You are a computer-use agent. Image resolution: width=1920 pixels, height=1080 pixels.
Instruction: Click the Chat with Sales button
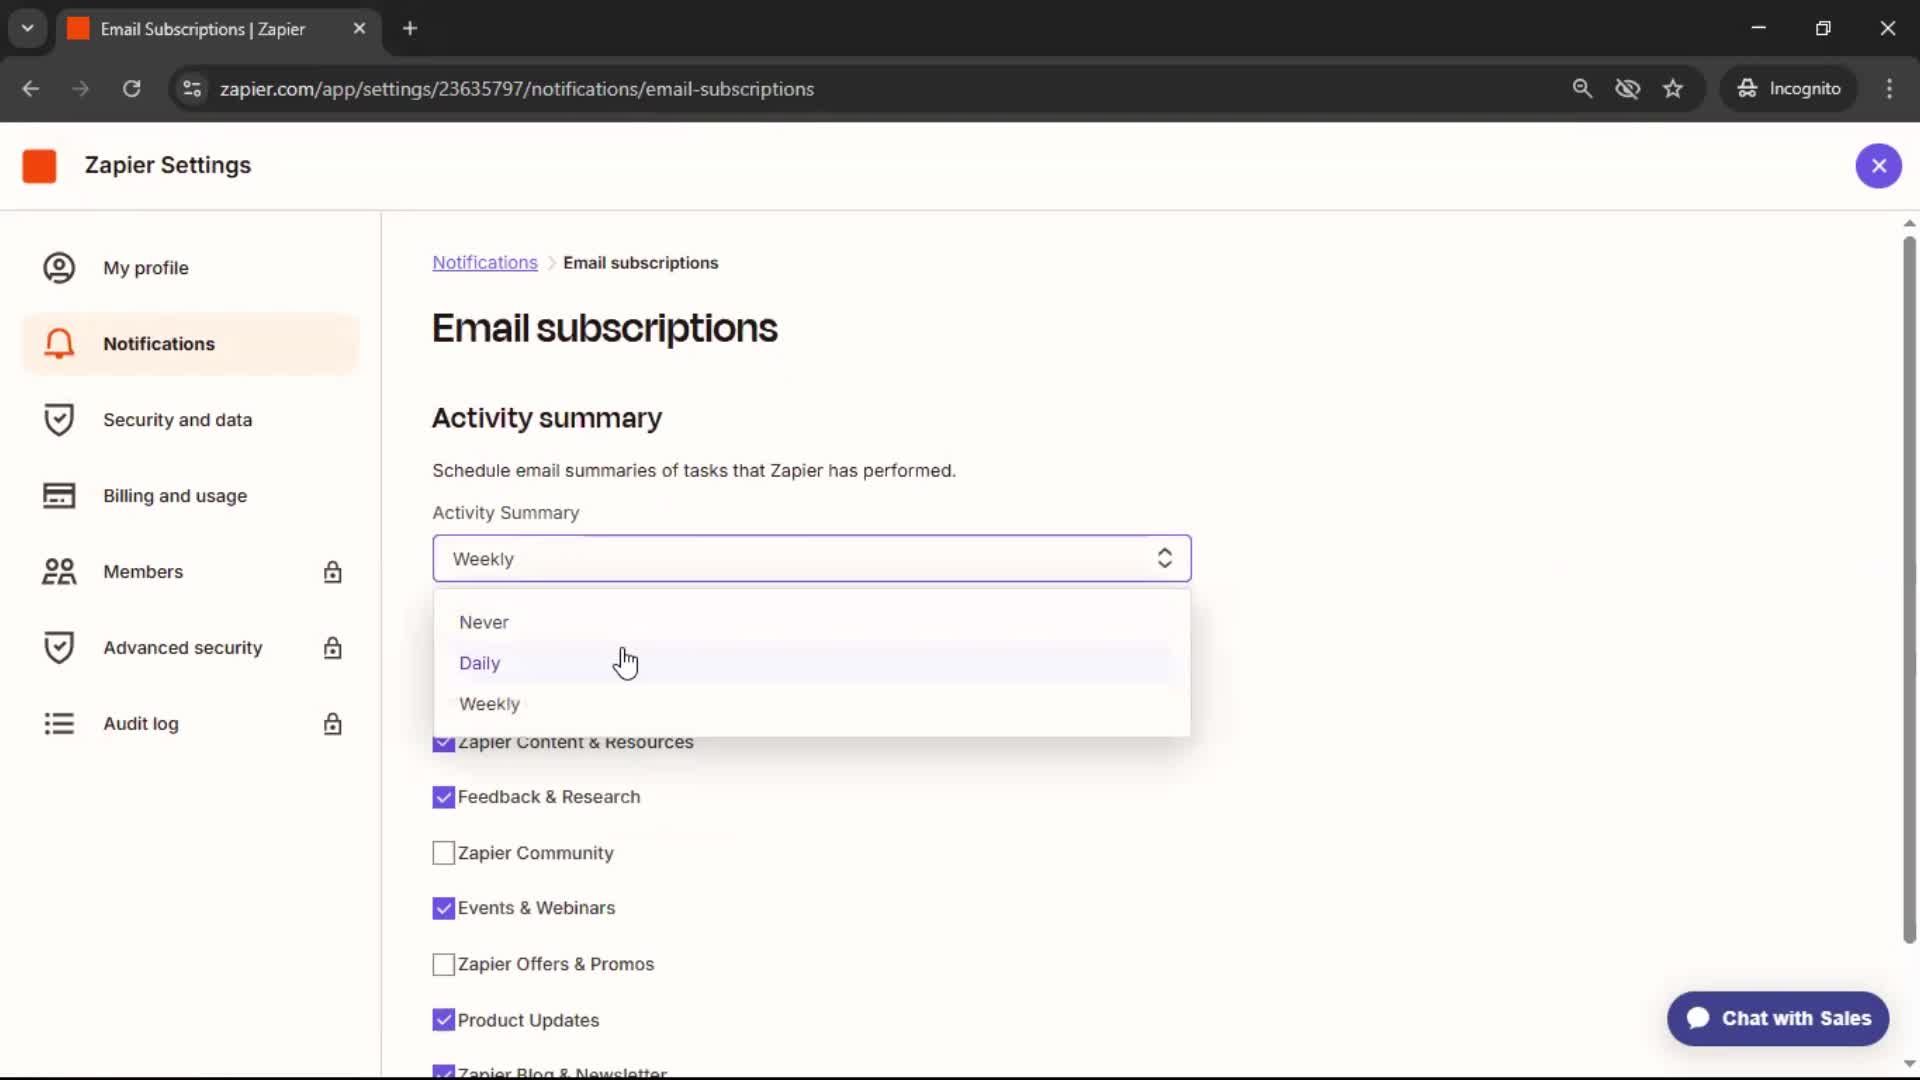(1777, 1018)
